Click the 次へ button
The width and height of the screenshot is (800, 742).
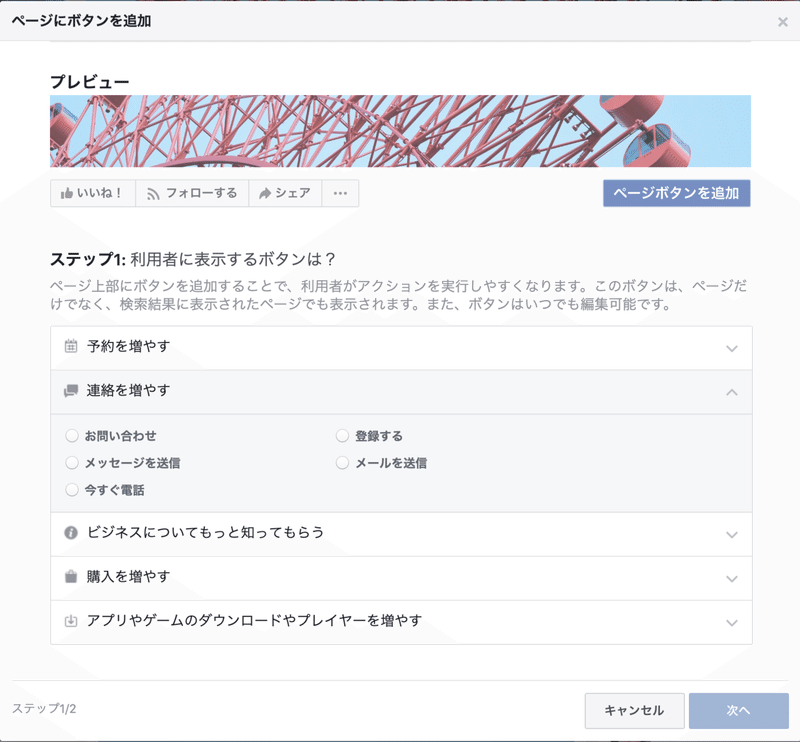coord(738,711)
